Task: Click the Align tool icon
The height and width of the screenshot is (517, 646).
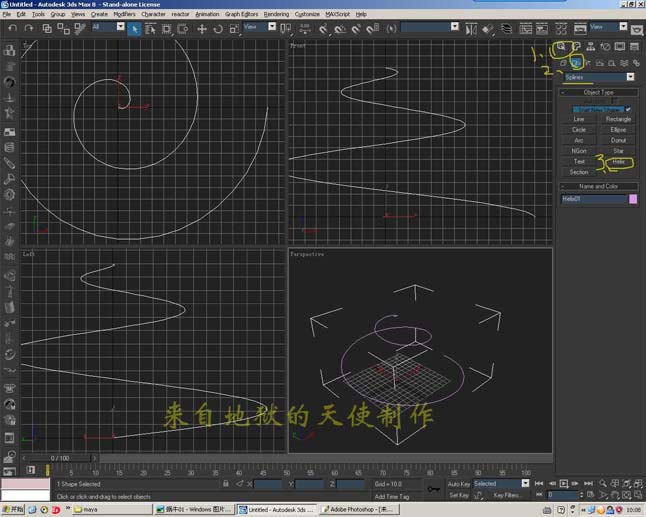Action: click(x=488, y=29)
